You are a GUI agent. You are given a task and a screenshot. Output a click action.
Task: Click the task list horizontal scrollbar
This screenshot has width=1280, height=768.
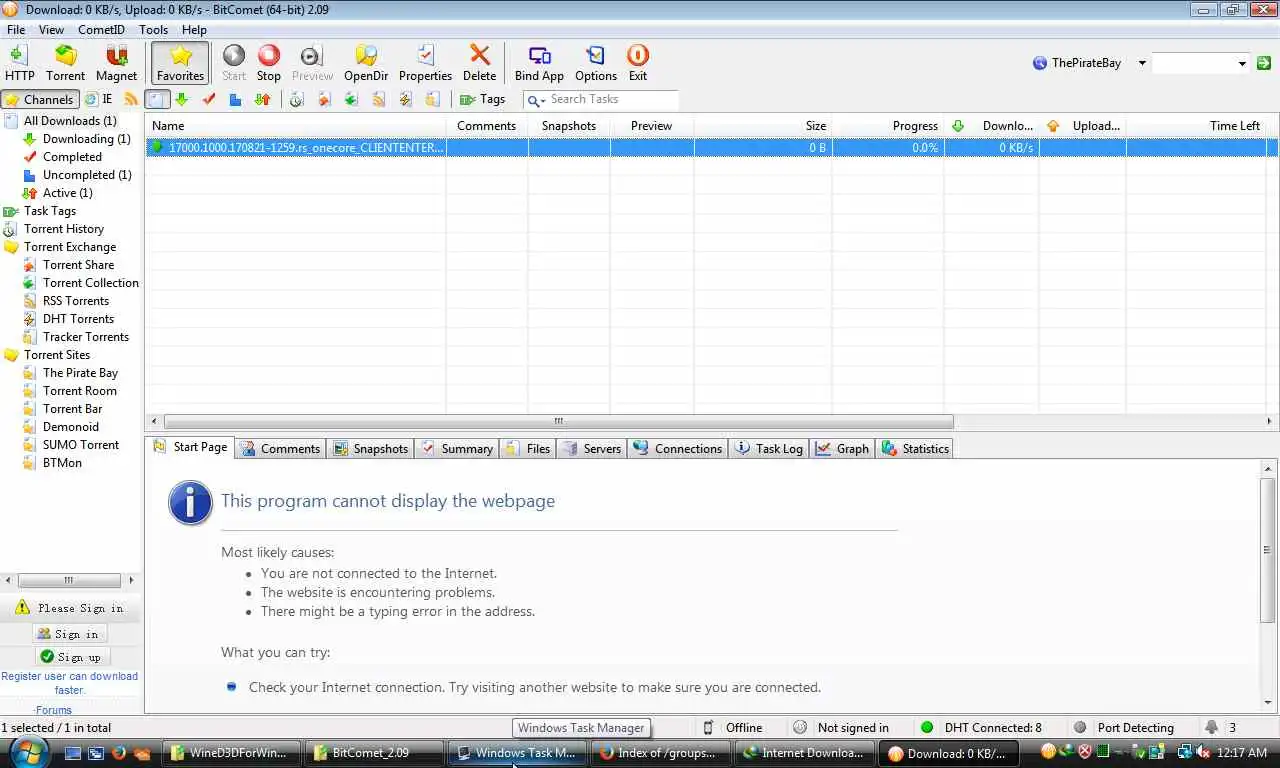(558, 421)
